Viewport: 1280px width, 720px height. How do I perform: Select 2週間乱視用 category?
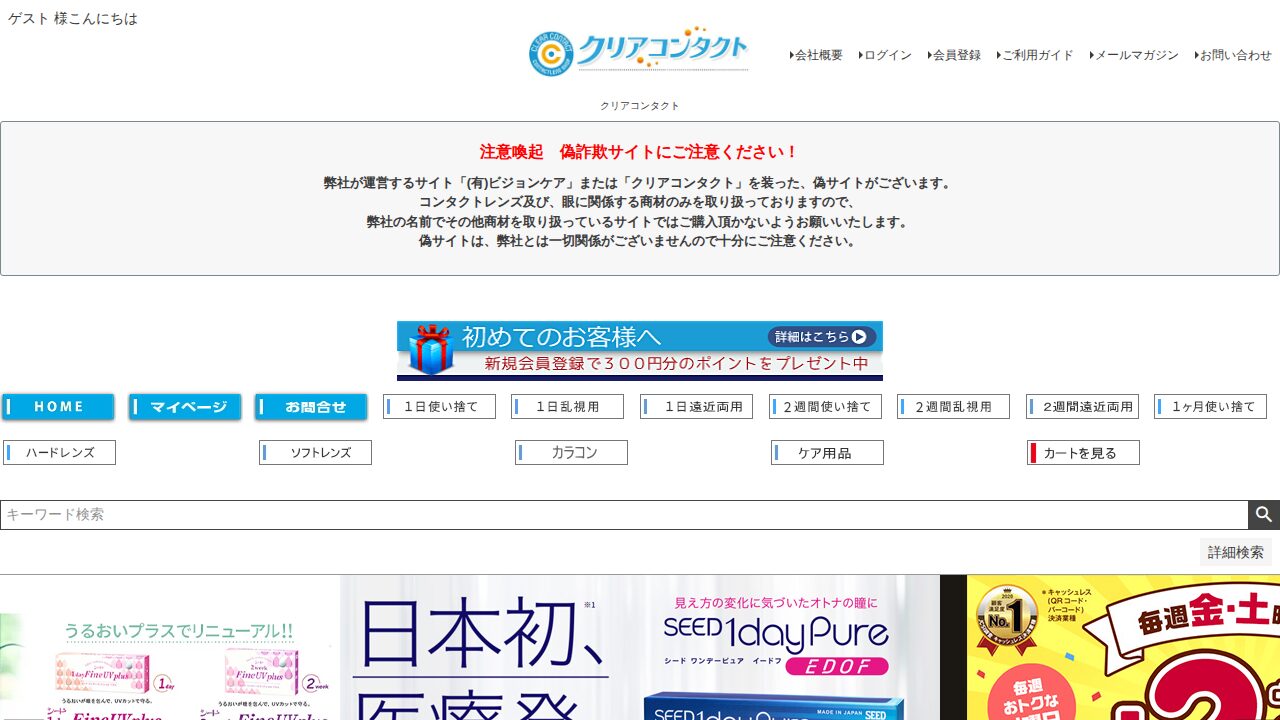[x=953, y=407]
